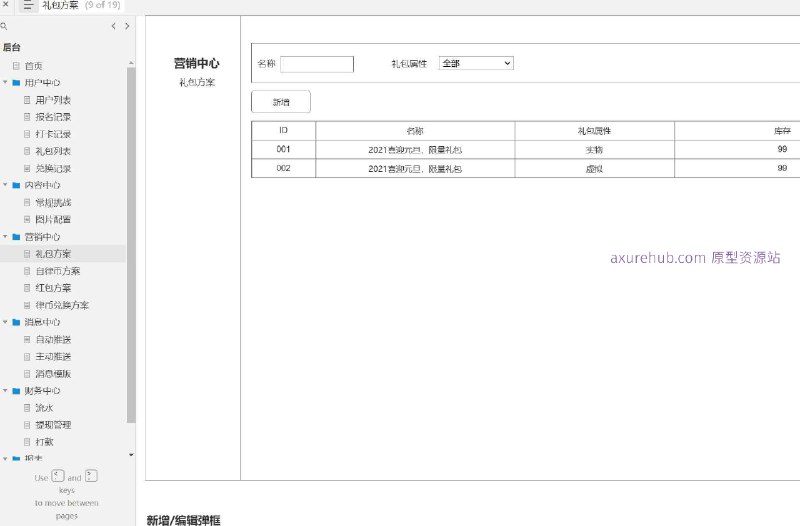Open the 自律币方案 page
Viewport: 800px width, 526px height.
pos(58,271)
